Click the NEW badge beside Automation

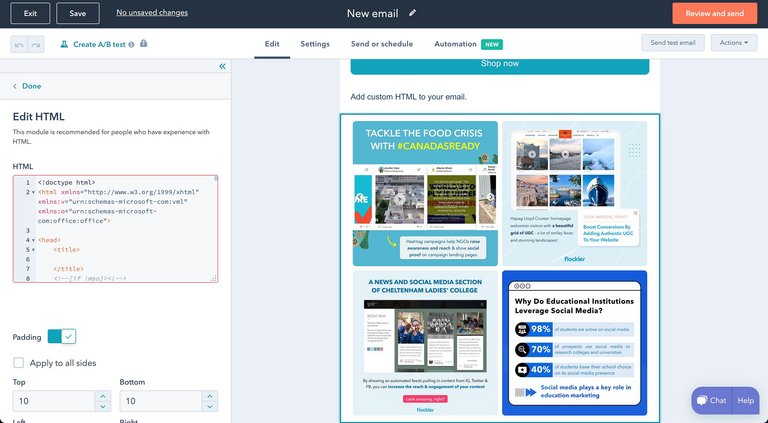pyautogui.click(x=492, y=44)
